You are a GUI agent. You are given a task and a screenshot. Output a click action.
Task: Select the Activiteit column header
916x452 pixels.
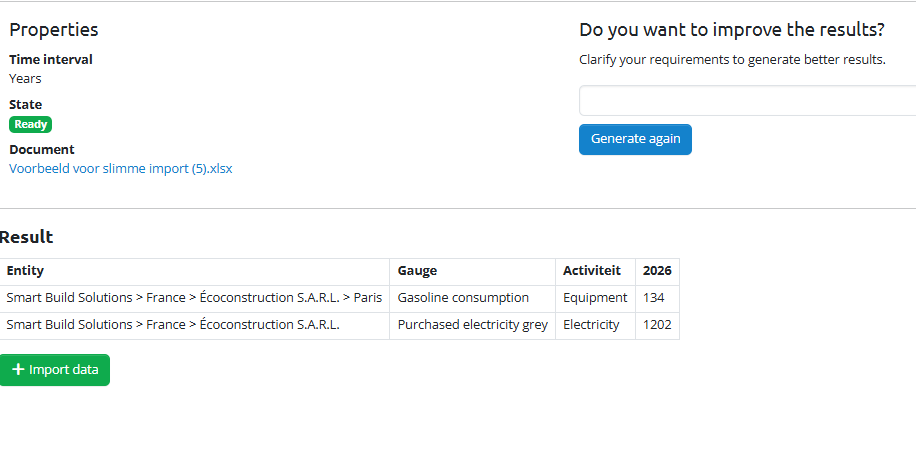[592, 271]
